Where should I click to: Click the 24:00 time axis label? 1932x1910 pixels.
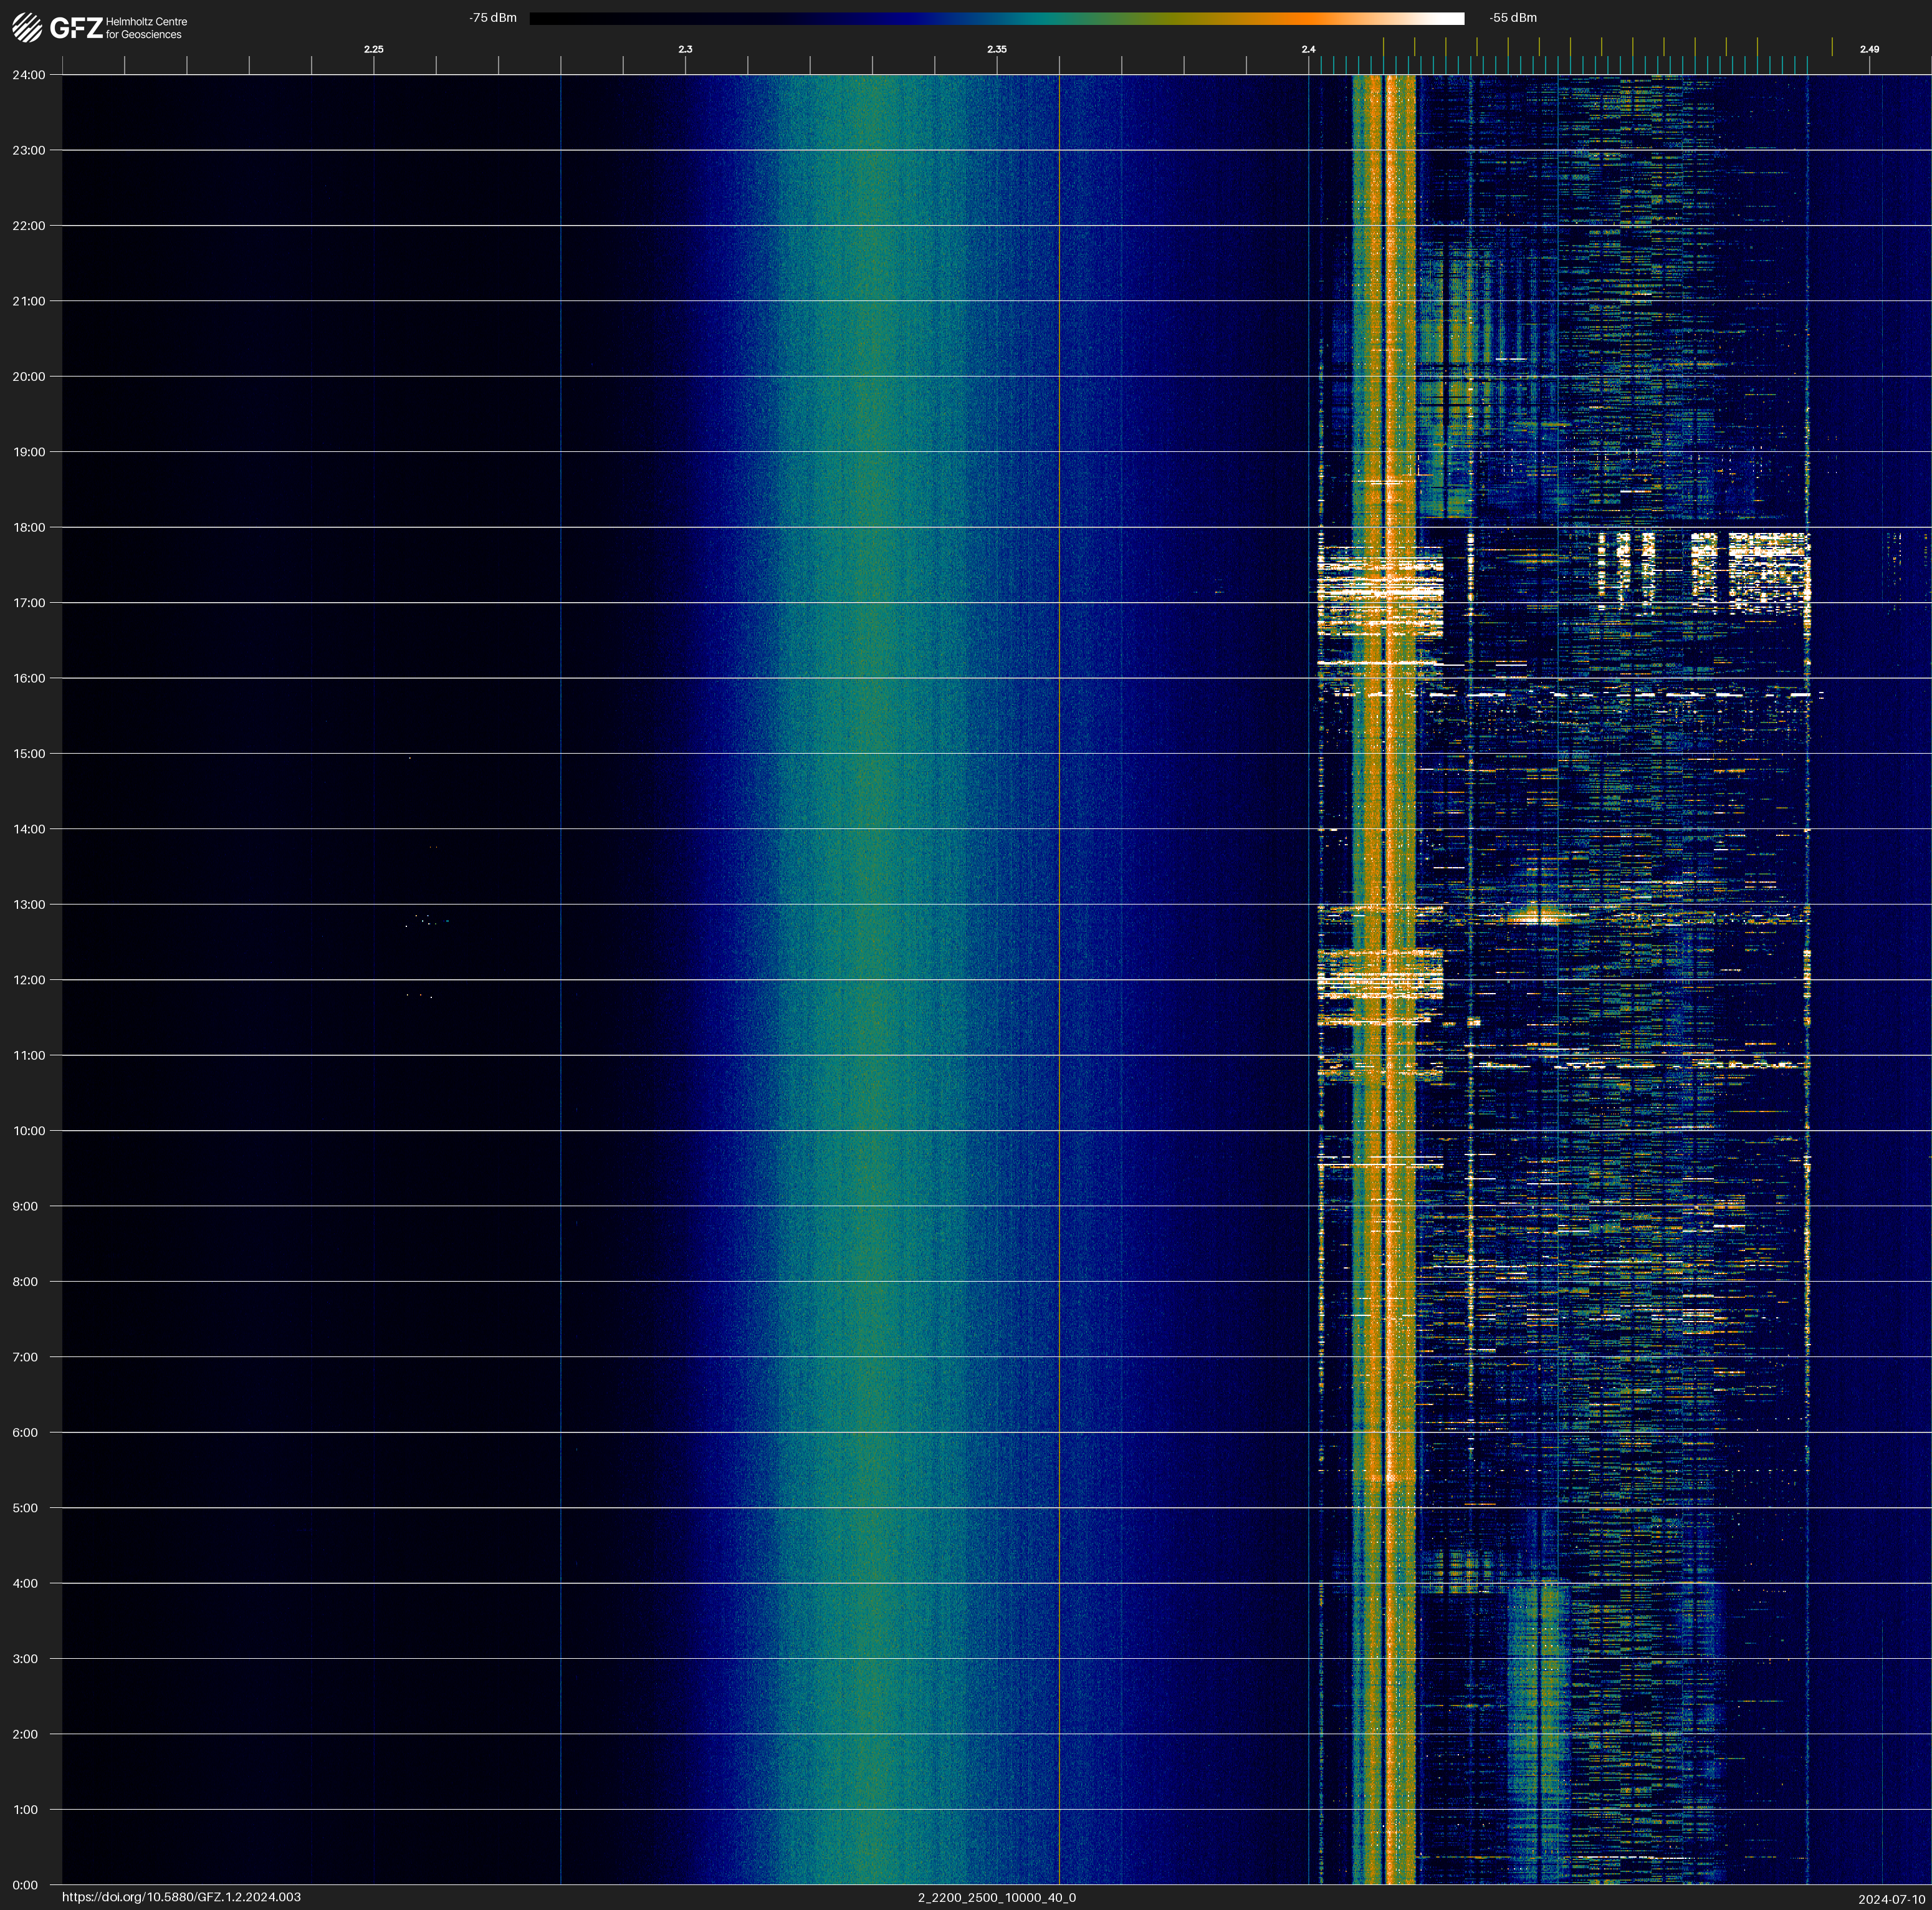pyautogui.click(x=28, y=75)
